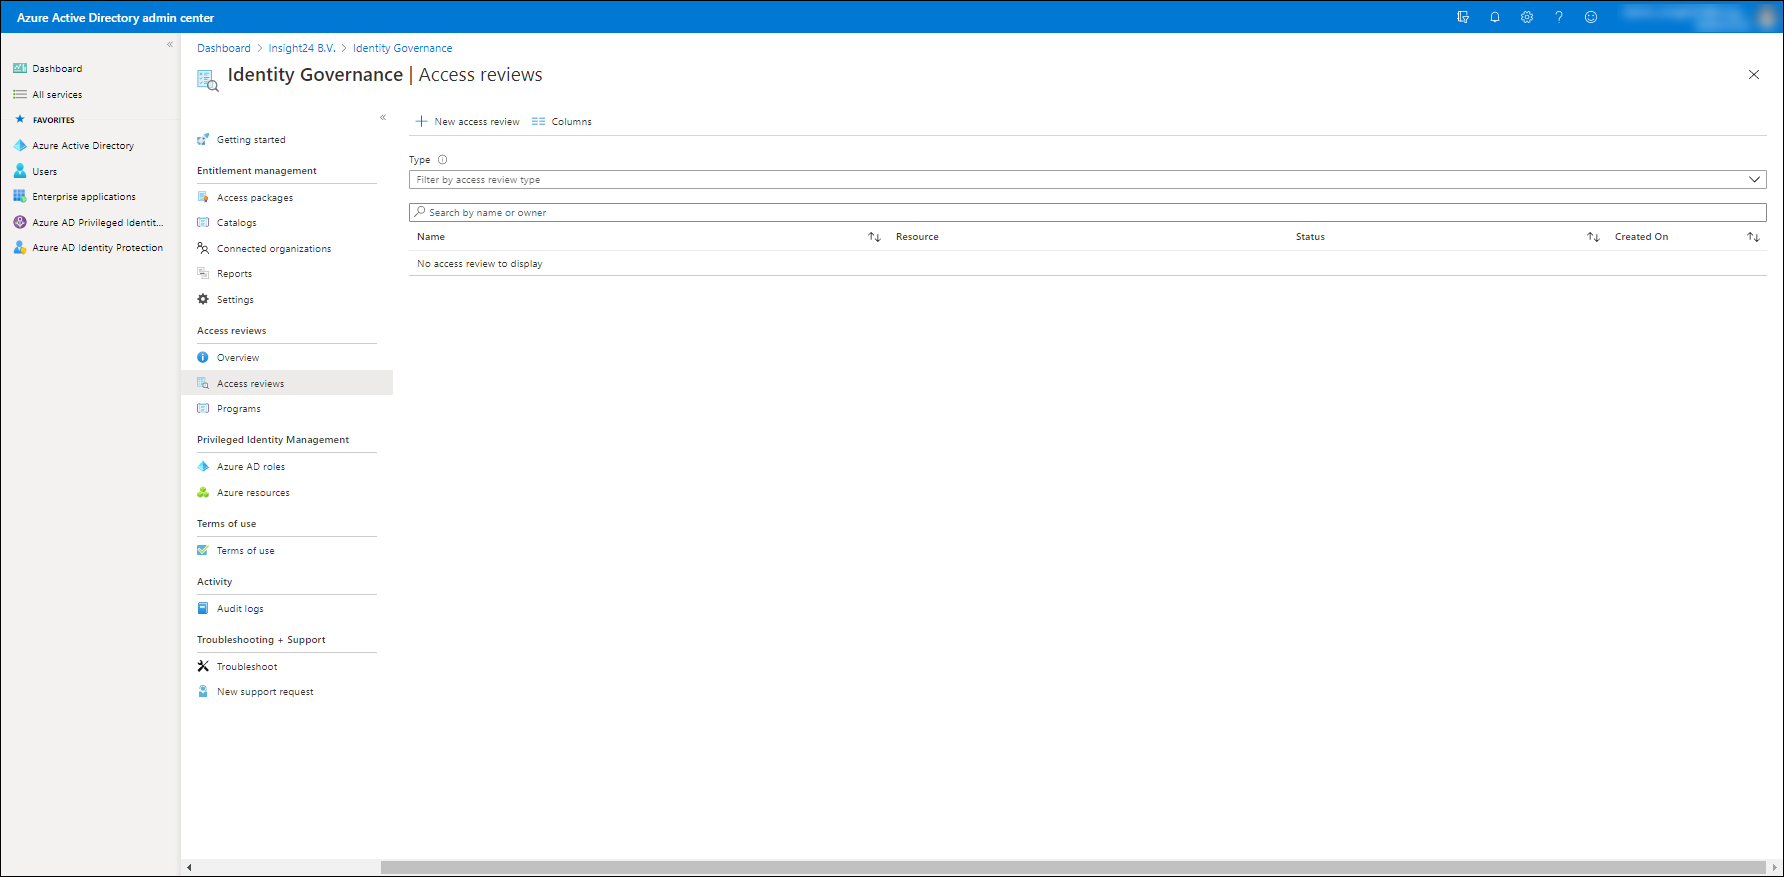Sort the table by Created On column
The width and height of the screenshot is (1784, 877).
point(1753,237)
